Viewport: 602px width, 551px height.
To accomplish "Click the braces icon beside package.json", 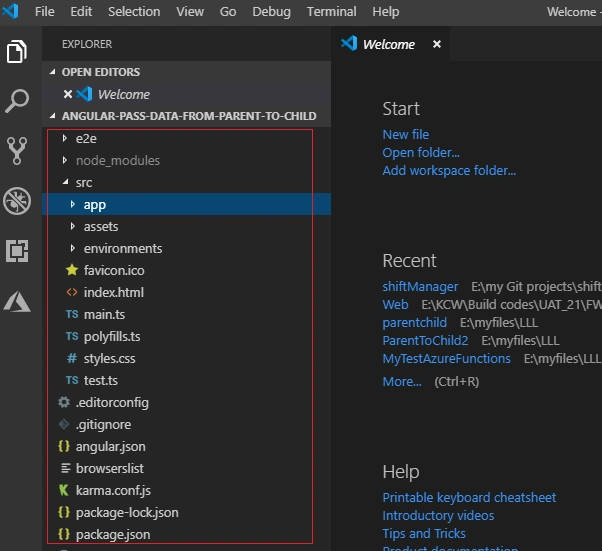I will pos(64,534).
